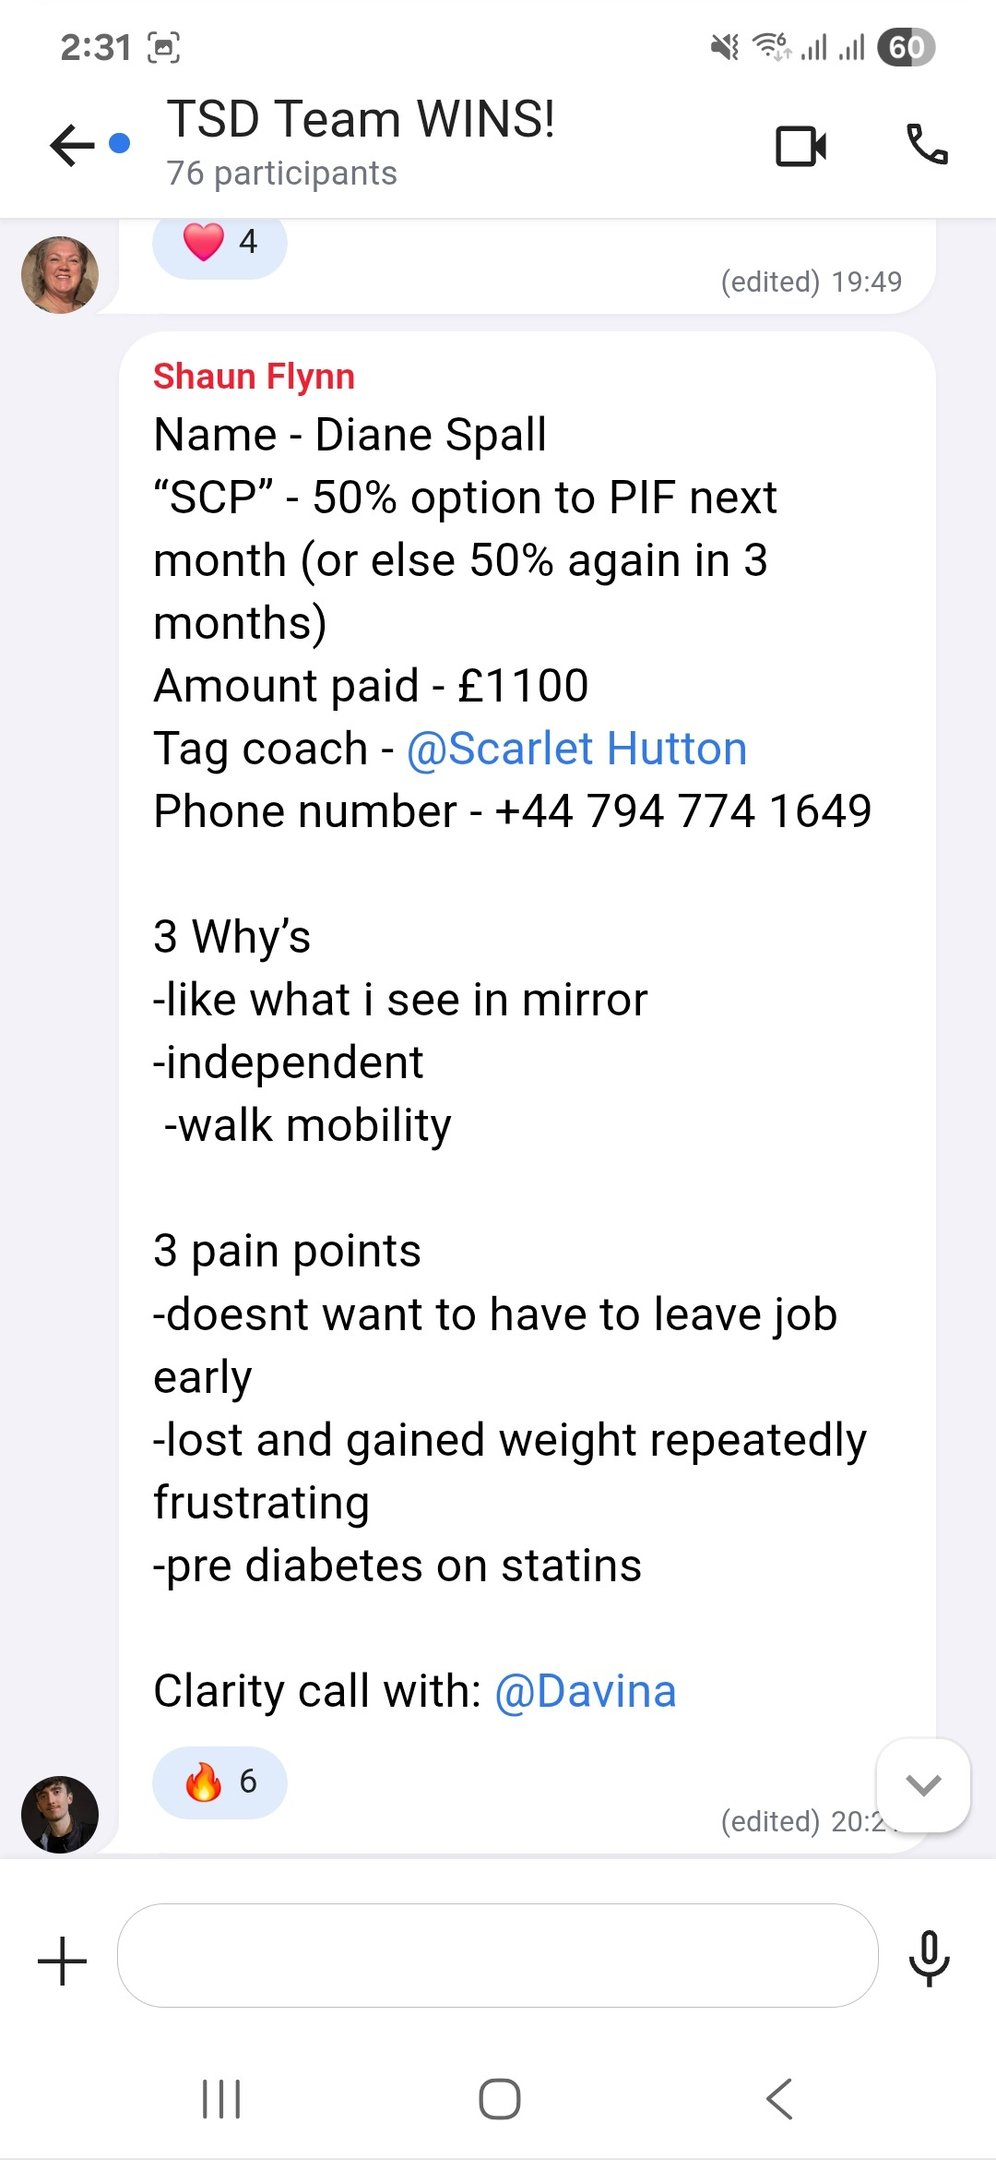Tap the back arrow icon
The width and height of the screenshot is (996, 2160).
pyautogui.click(x=72, y=145)
